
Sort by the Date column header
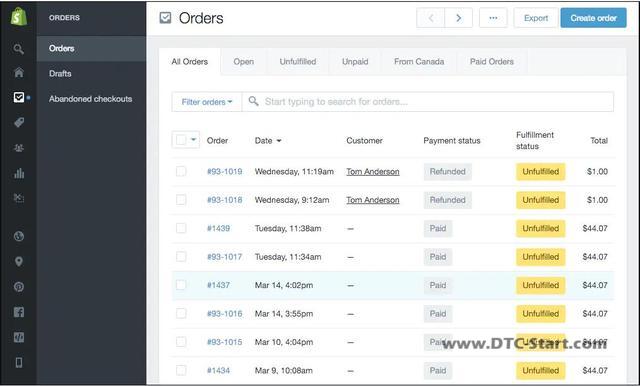tap(268, 140)
